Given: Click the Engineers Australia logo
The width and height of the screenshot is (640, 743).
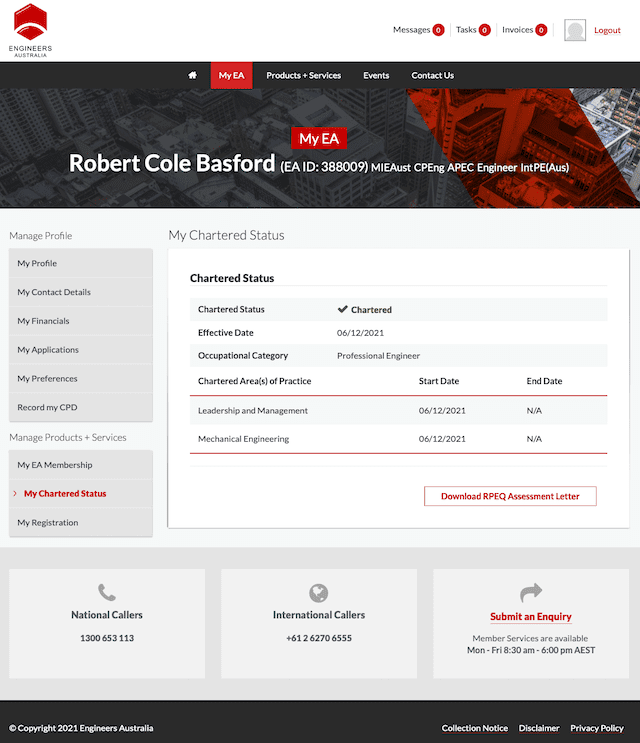Looking at the screenshot, I should click(30, 30).
